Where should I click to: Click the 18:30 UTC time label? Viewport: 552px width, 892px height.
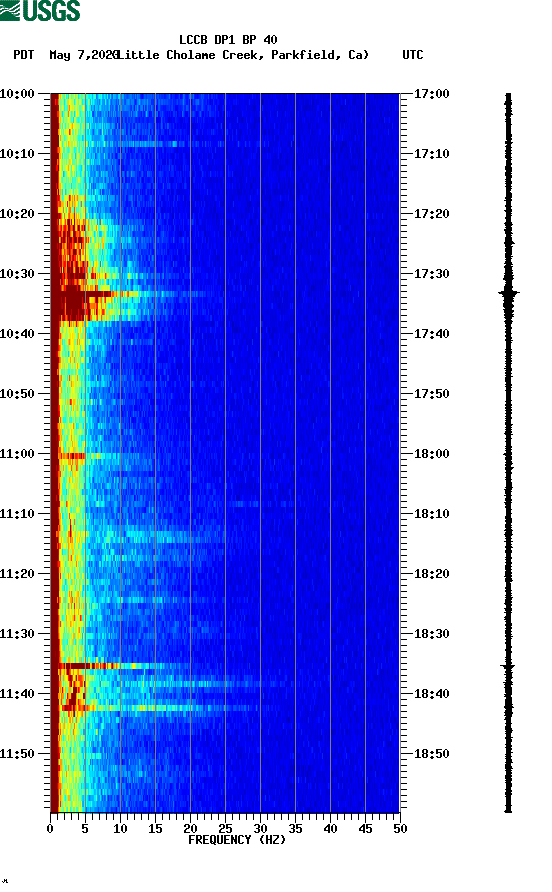pos(432,634)
